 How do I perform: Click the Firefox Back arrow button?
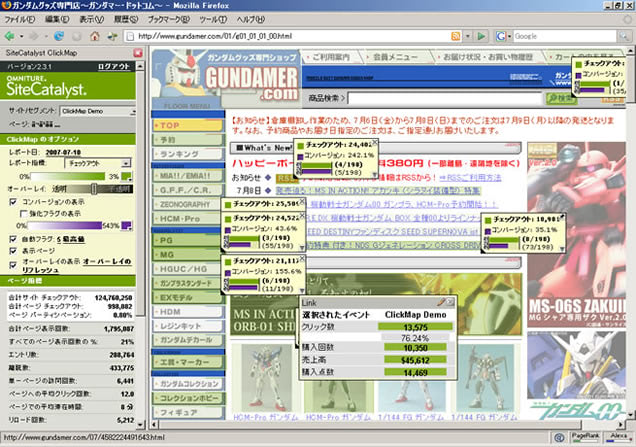pos(10,36)
